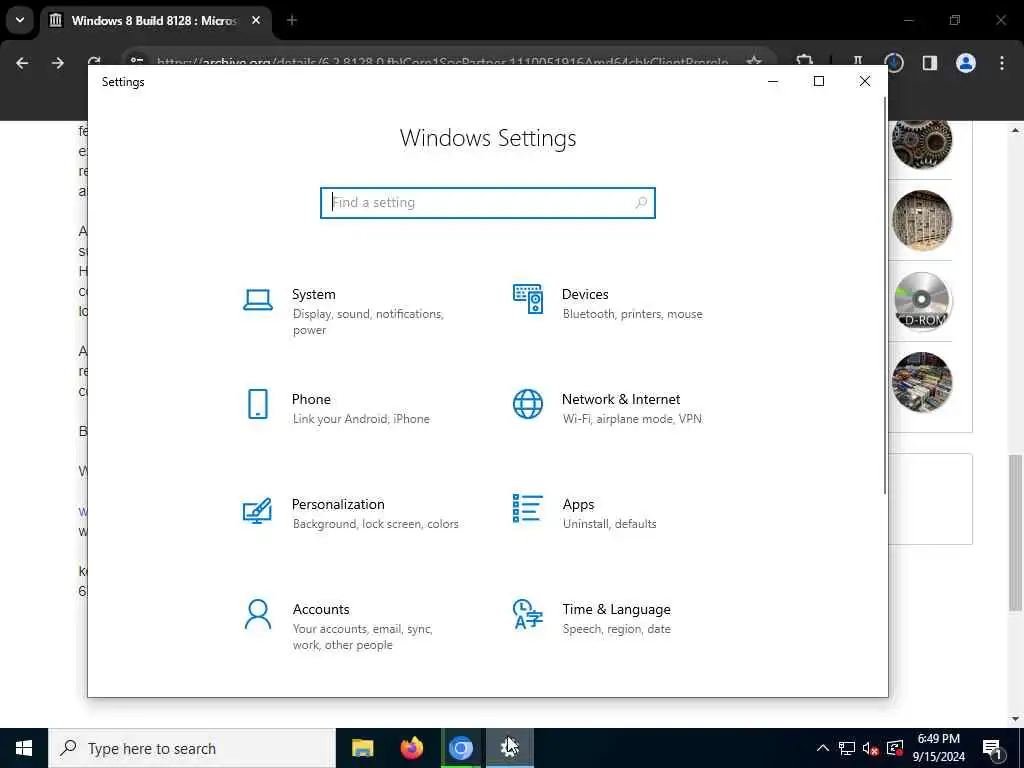The image size is (1024, 768).
Task: Open a new Chrome tab
Action: coord(292,20)
